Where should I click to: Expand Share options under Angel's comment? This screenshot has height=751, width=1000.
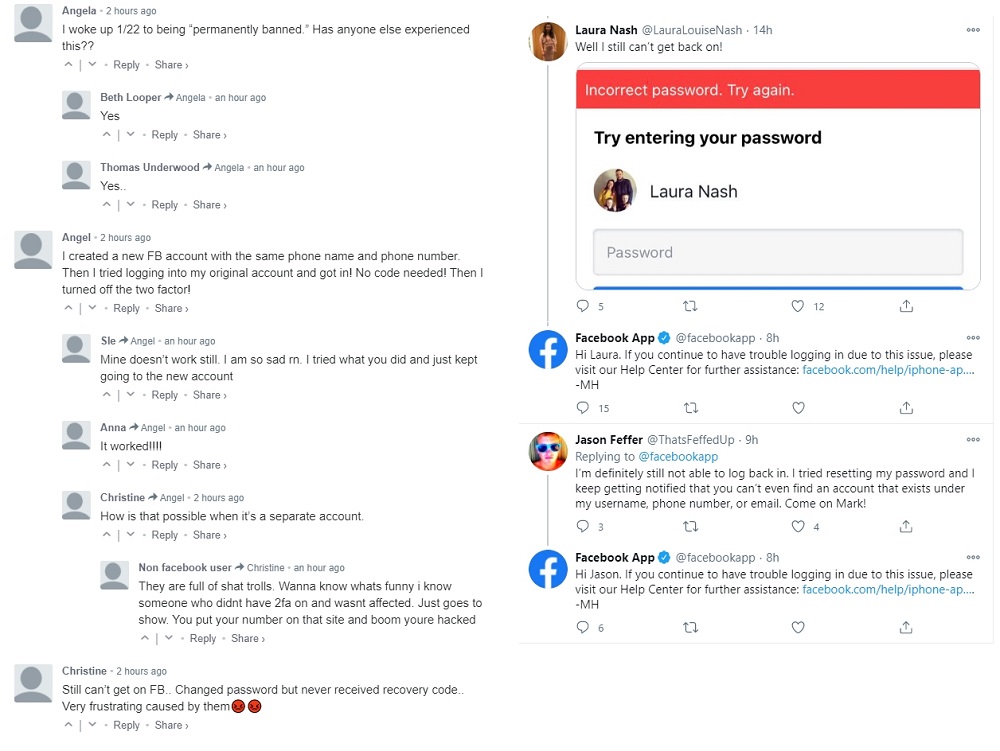point(171,308)
